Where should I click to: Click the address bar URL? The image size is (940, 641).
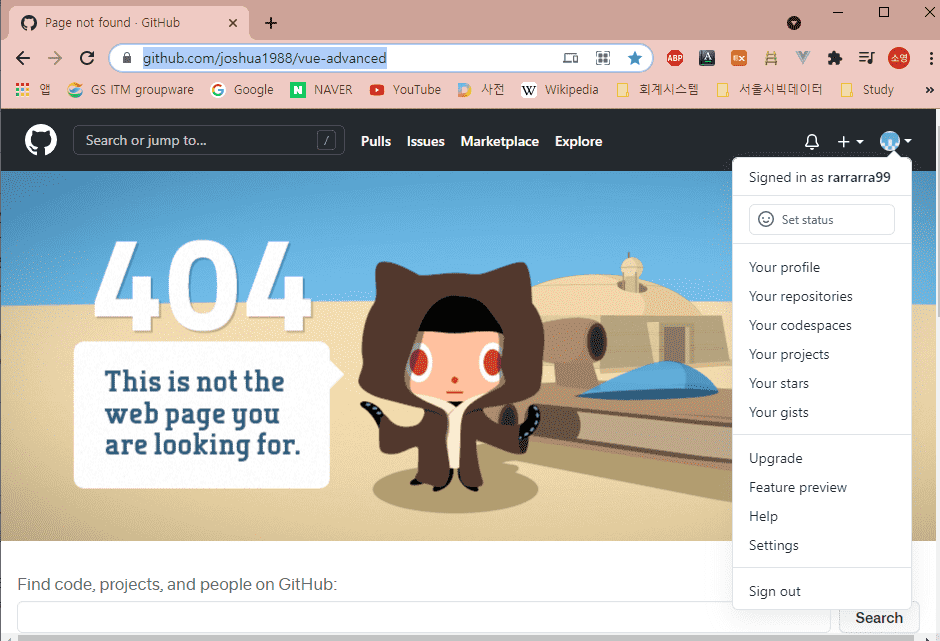click(x=264, y=58)
